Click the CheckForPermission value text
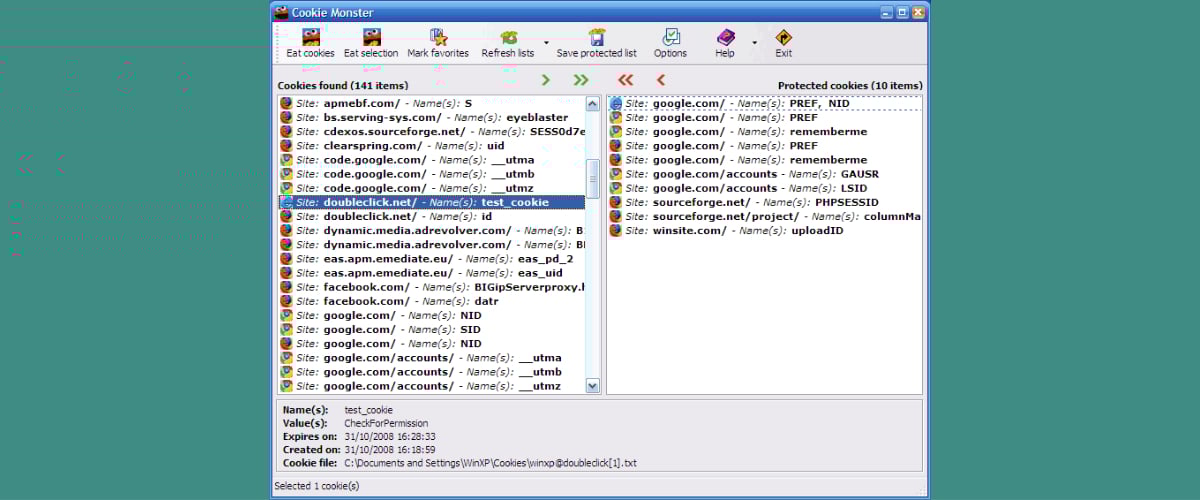 click(386, 423)
